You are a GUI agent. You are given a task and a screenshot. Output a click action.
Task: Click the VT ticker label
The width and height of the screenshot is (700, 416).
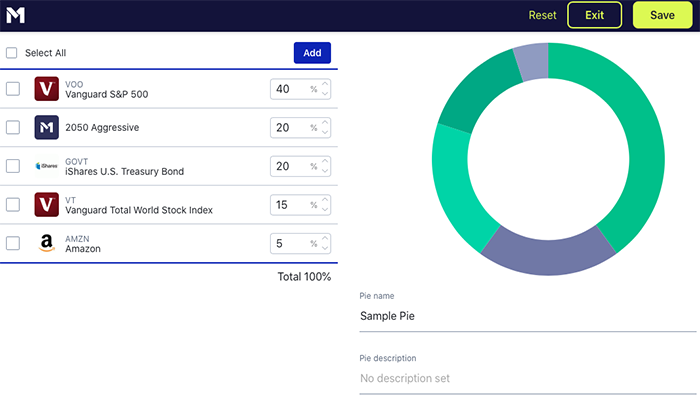(71, 200)
